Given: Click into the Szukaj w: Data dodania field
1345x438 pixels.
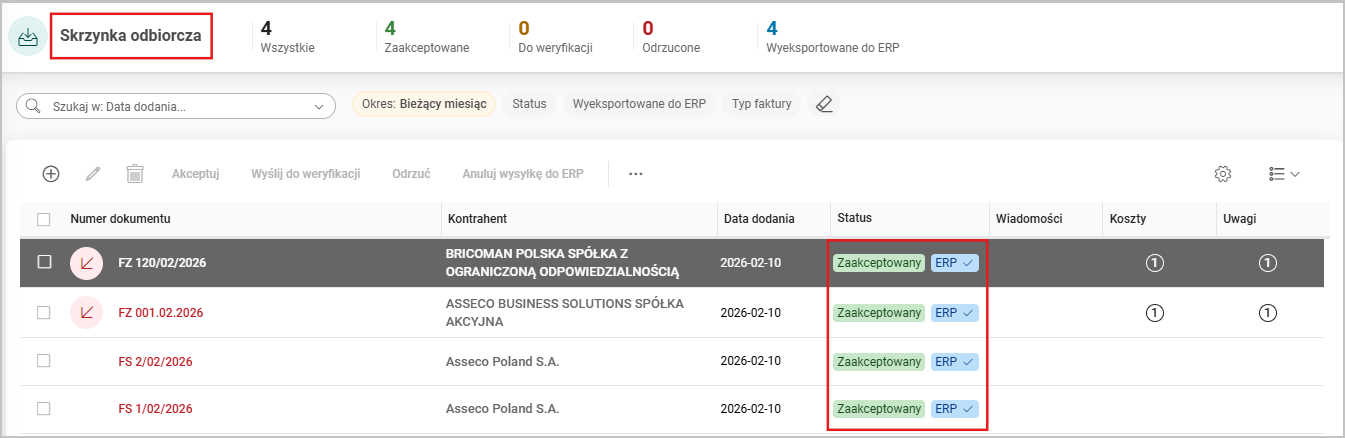Looking at the screenshot, I should click(170, 105).
